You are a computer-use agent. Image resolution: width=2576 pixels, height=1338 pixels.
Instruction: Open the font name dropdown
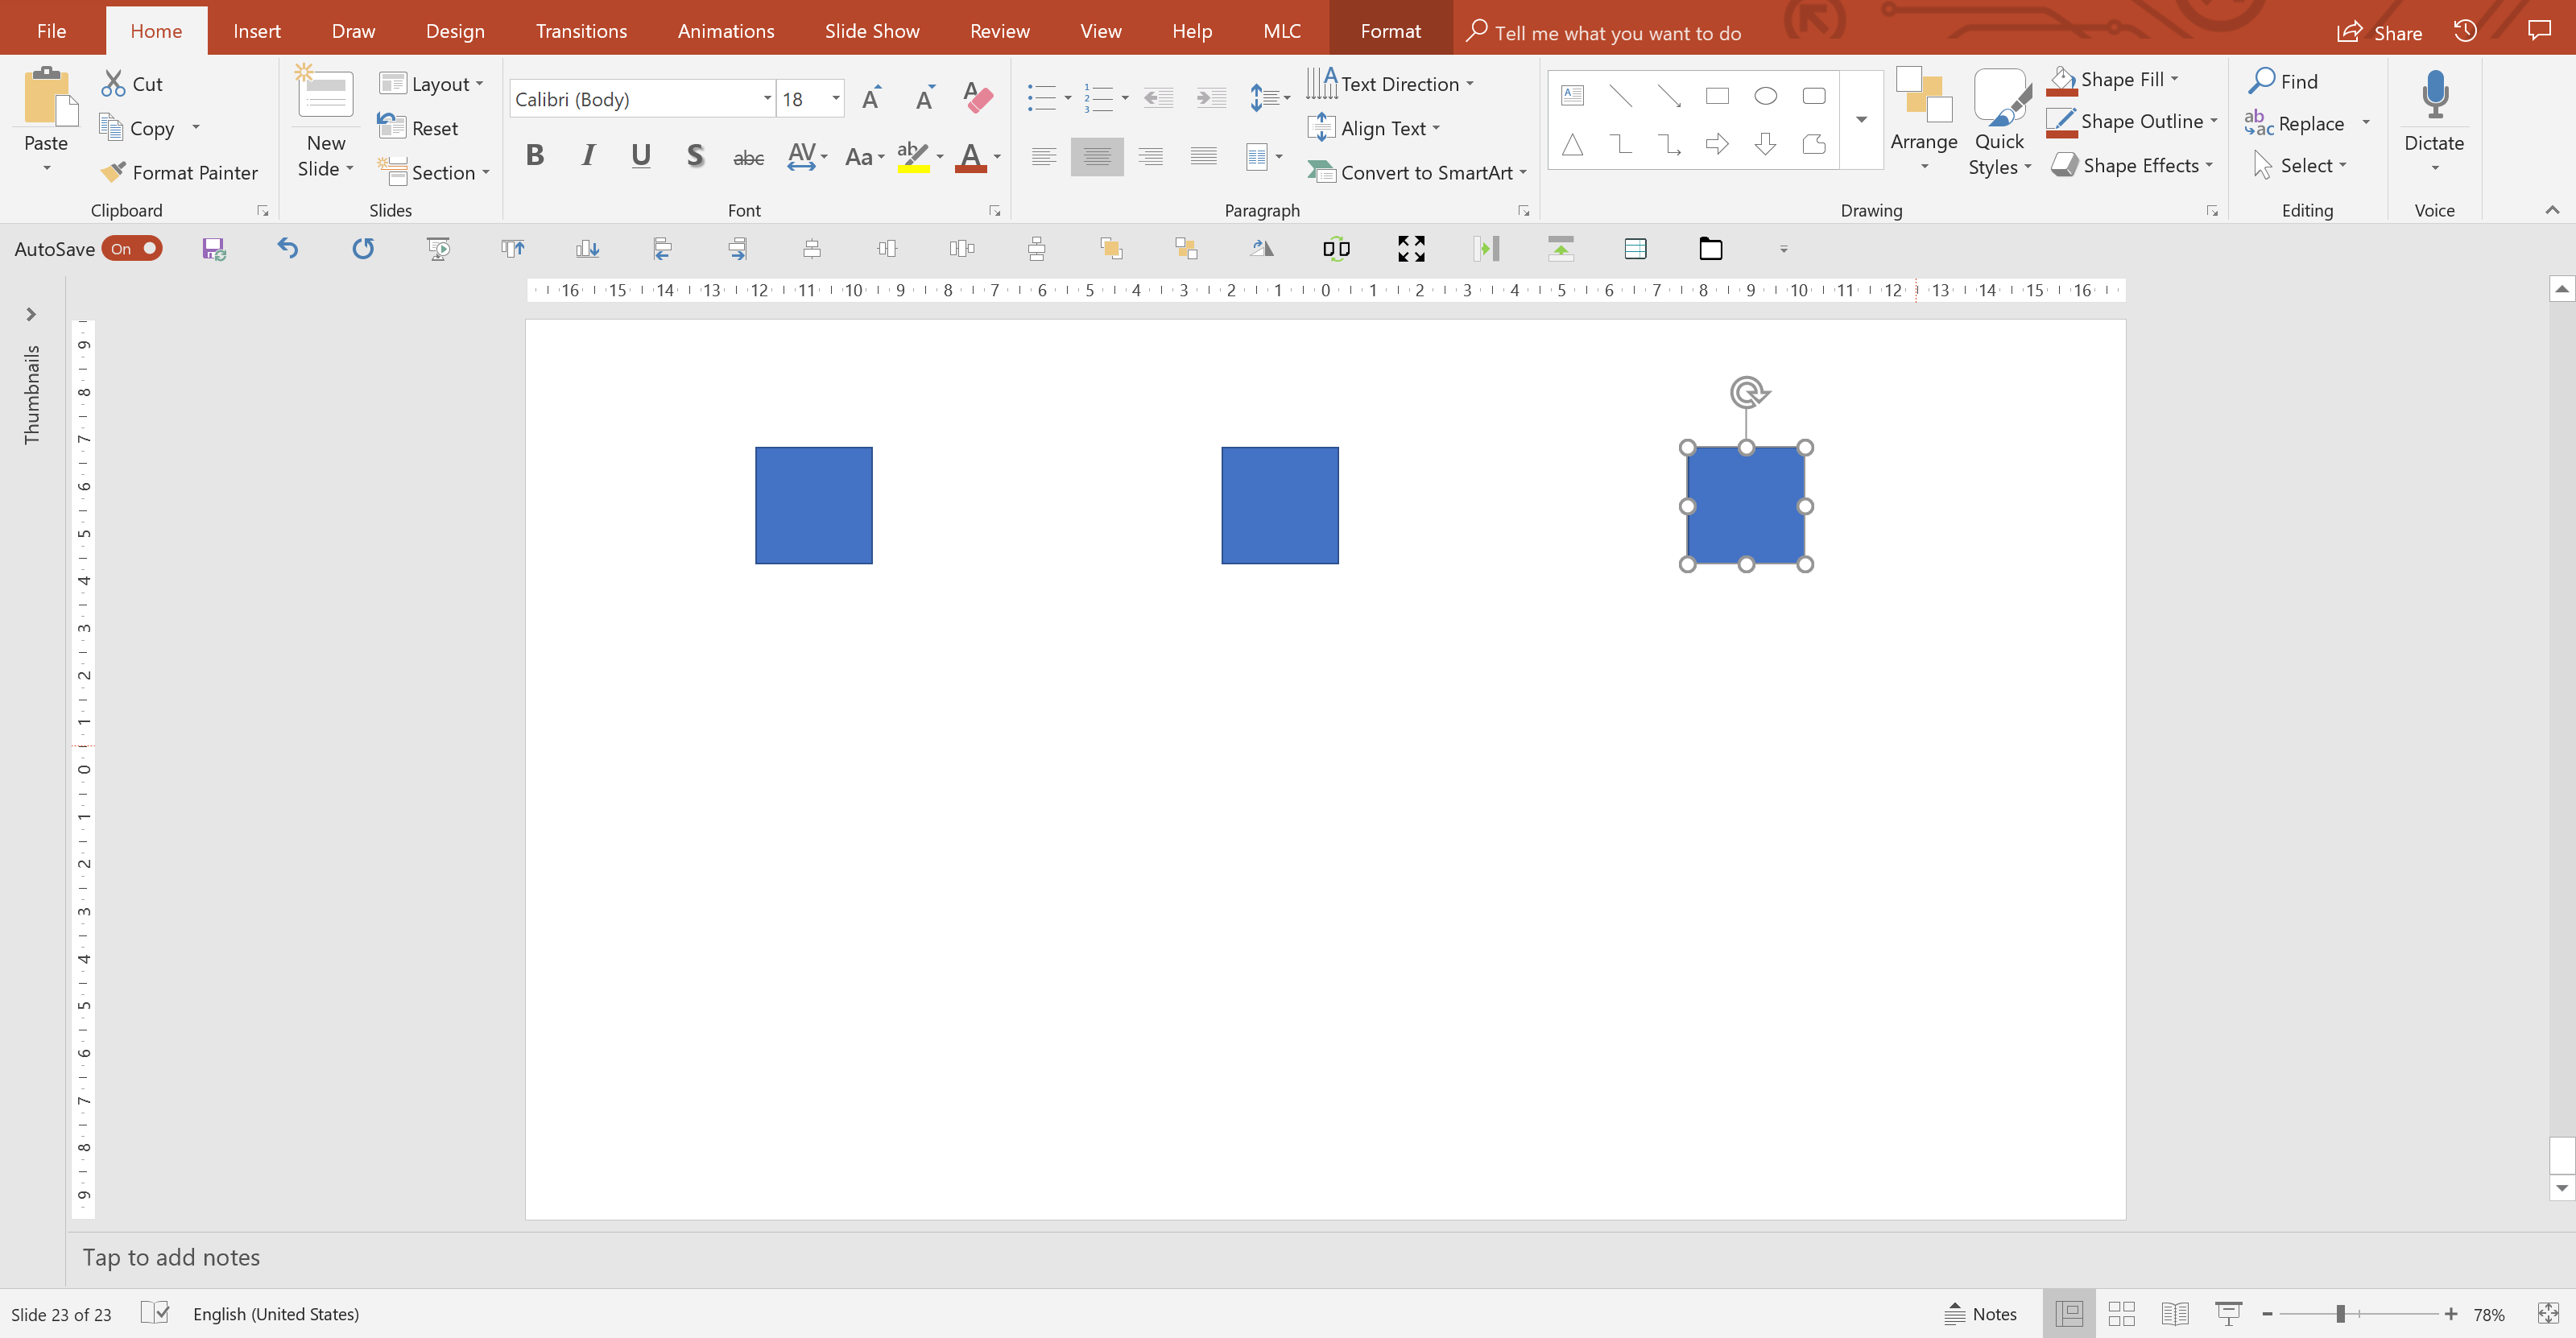(767, 99)
